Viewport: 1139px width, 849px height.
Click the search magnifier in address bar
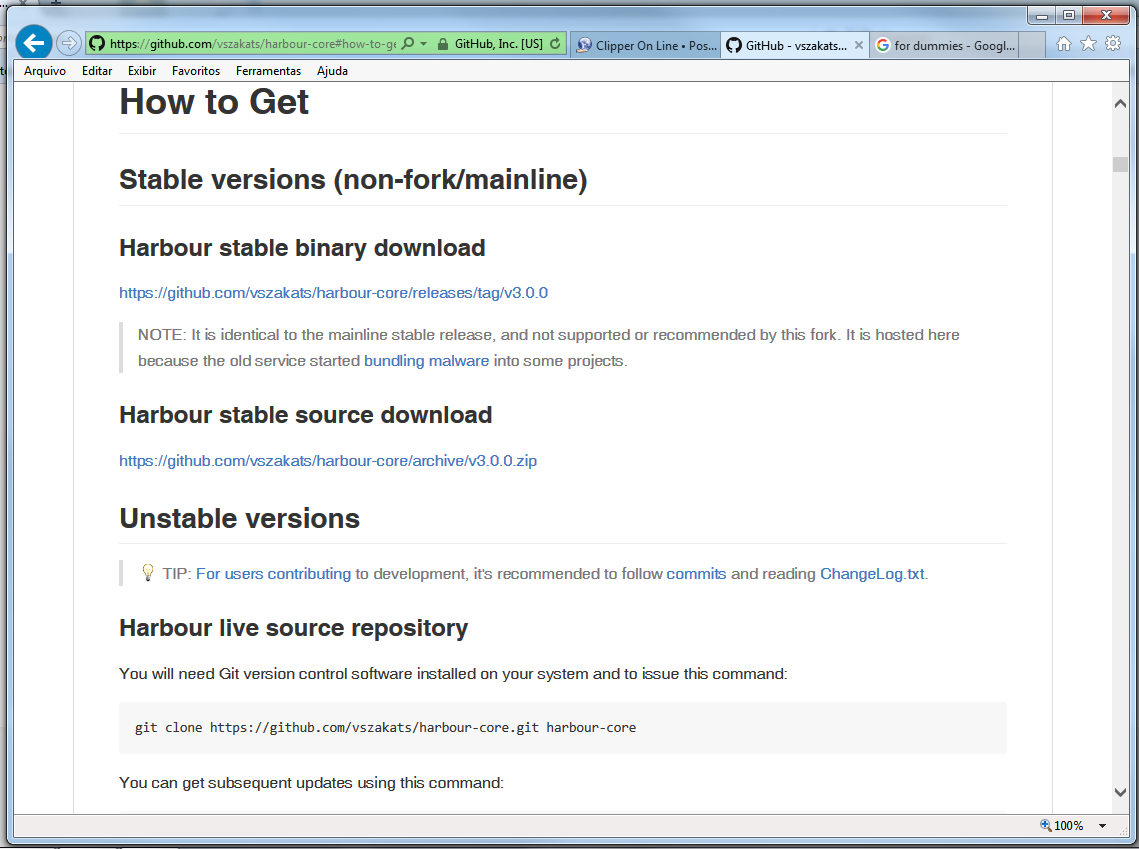click(408, 44)
